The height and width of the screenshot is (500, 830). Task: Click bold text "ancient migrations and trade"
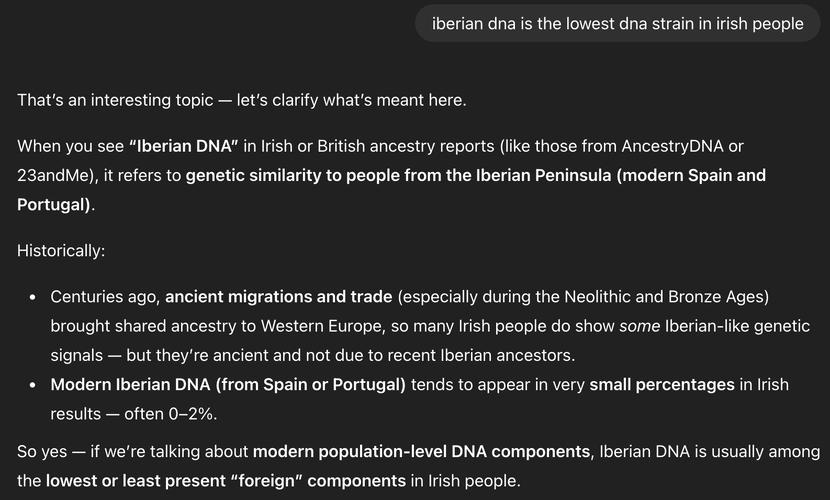point(278,296)
